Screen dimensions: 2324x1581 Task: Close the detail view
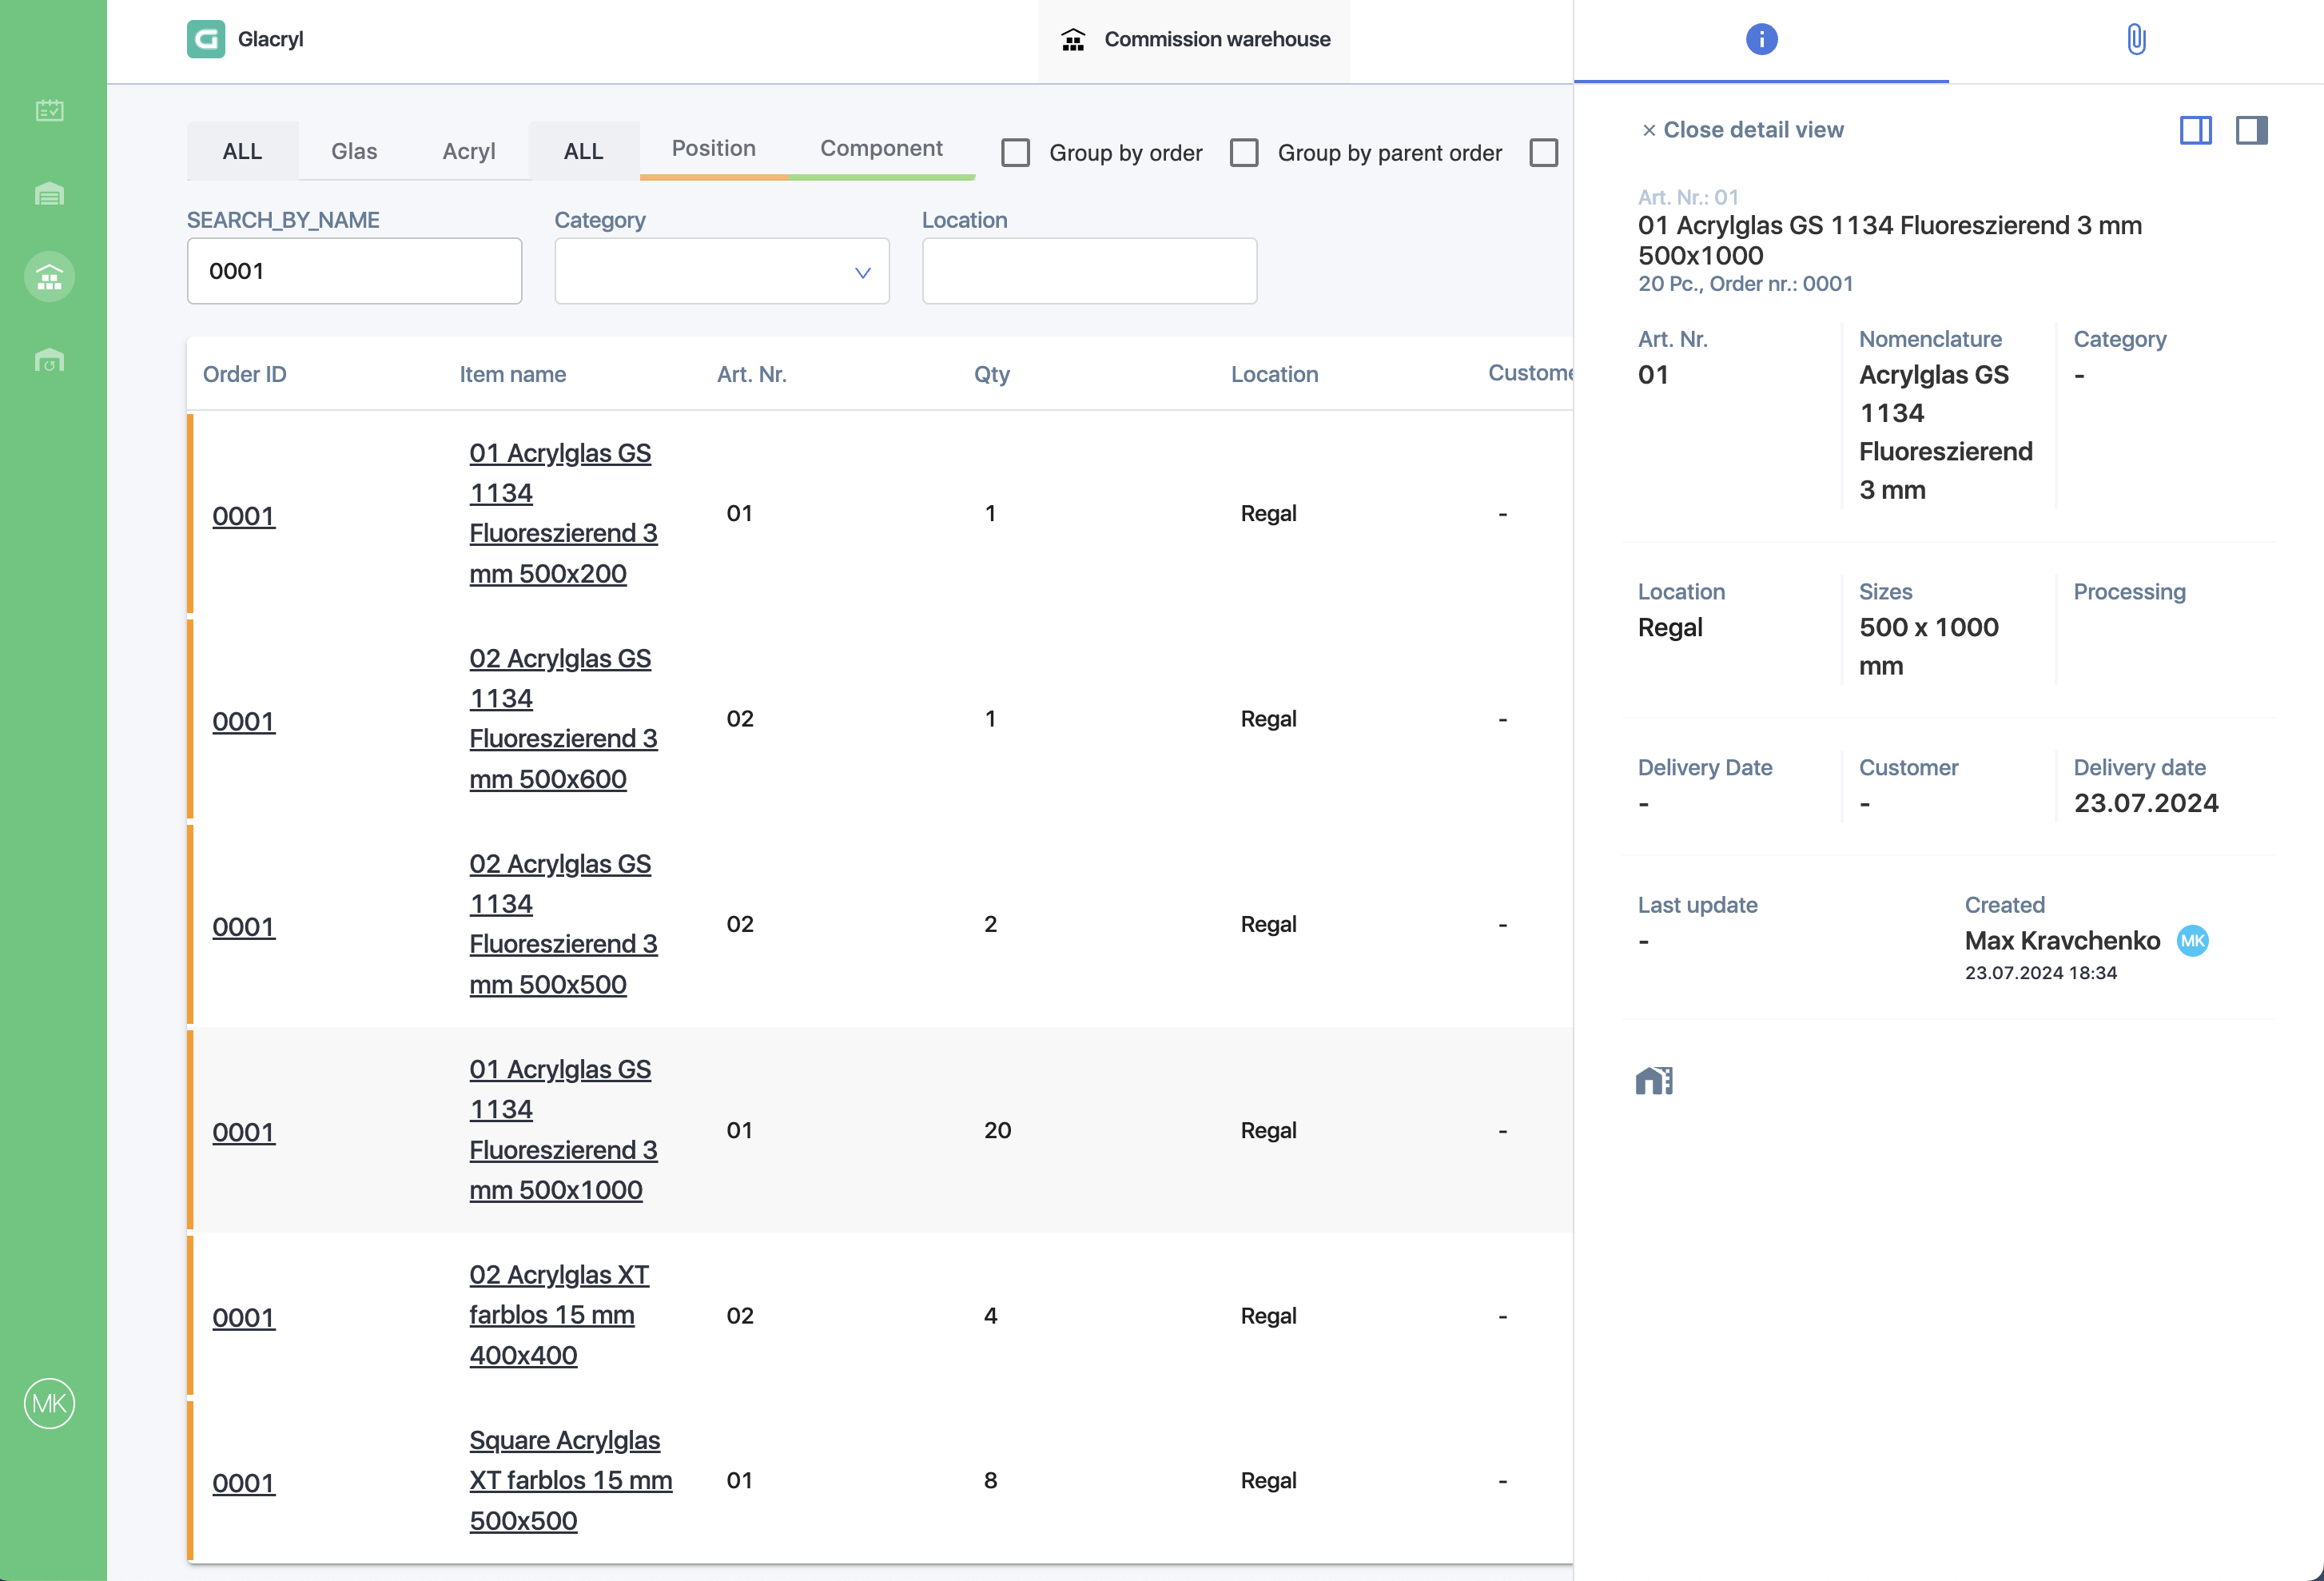[1742, 130]
